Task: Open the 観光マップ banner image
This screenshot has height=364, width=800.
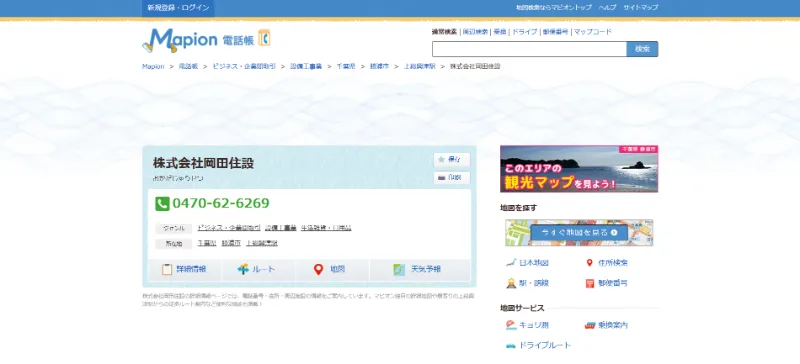Action: click(579, 169)
